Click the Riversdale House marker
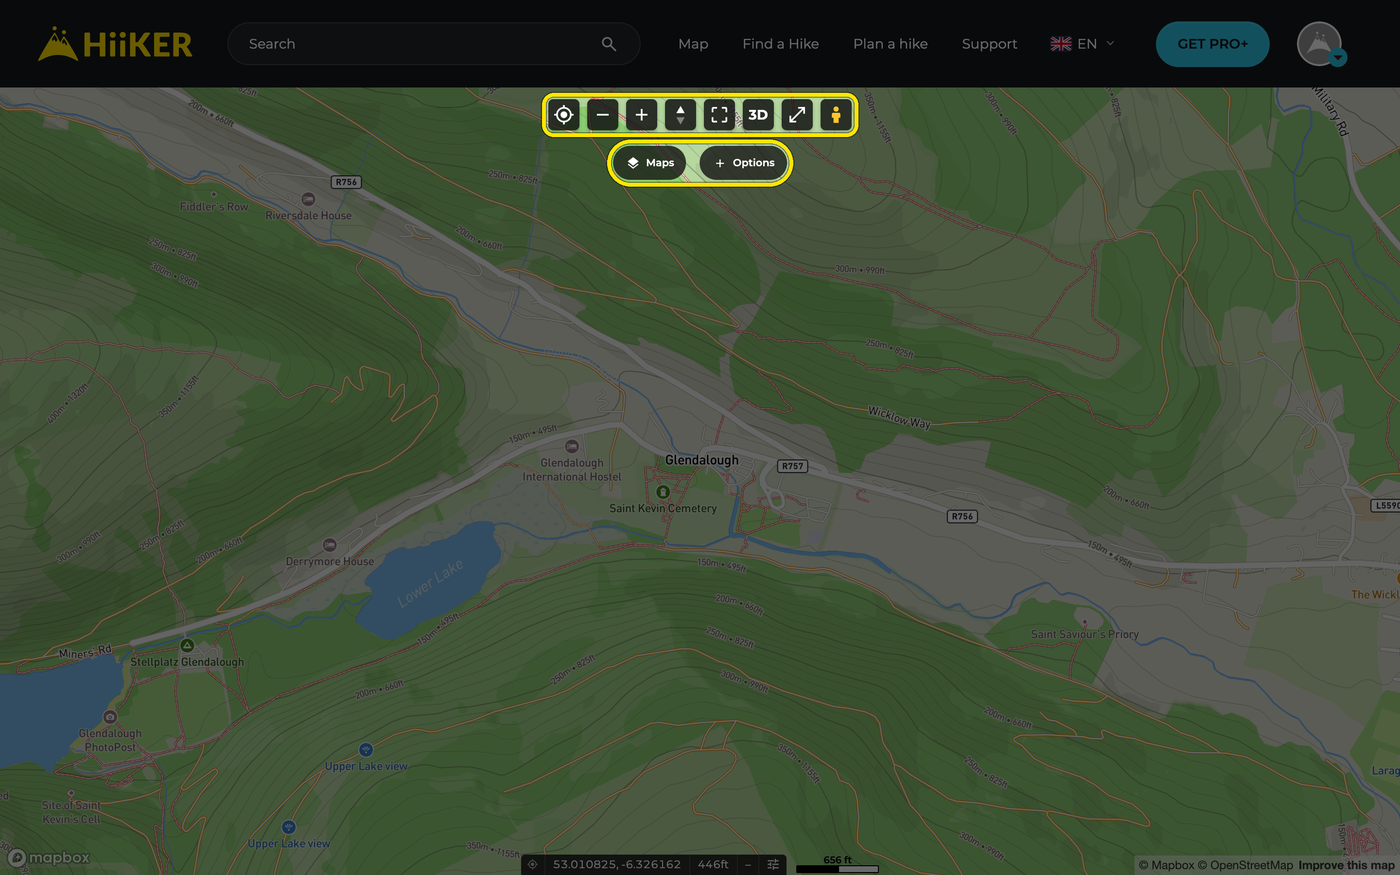 click(308, 199)
